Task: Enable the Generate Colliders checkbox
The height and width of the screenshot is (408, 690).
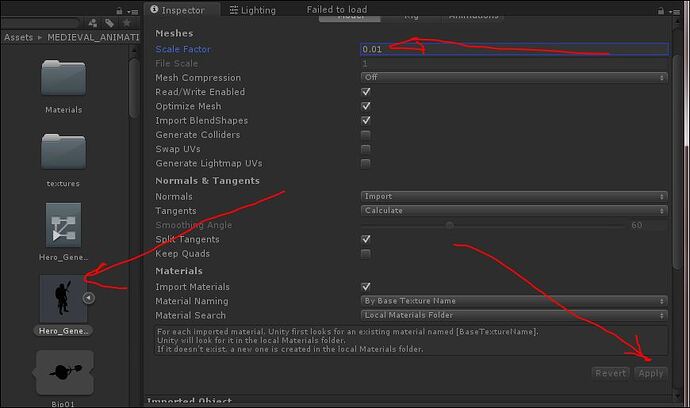Action: pos(366,135)
